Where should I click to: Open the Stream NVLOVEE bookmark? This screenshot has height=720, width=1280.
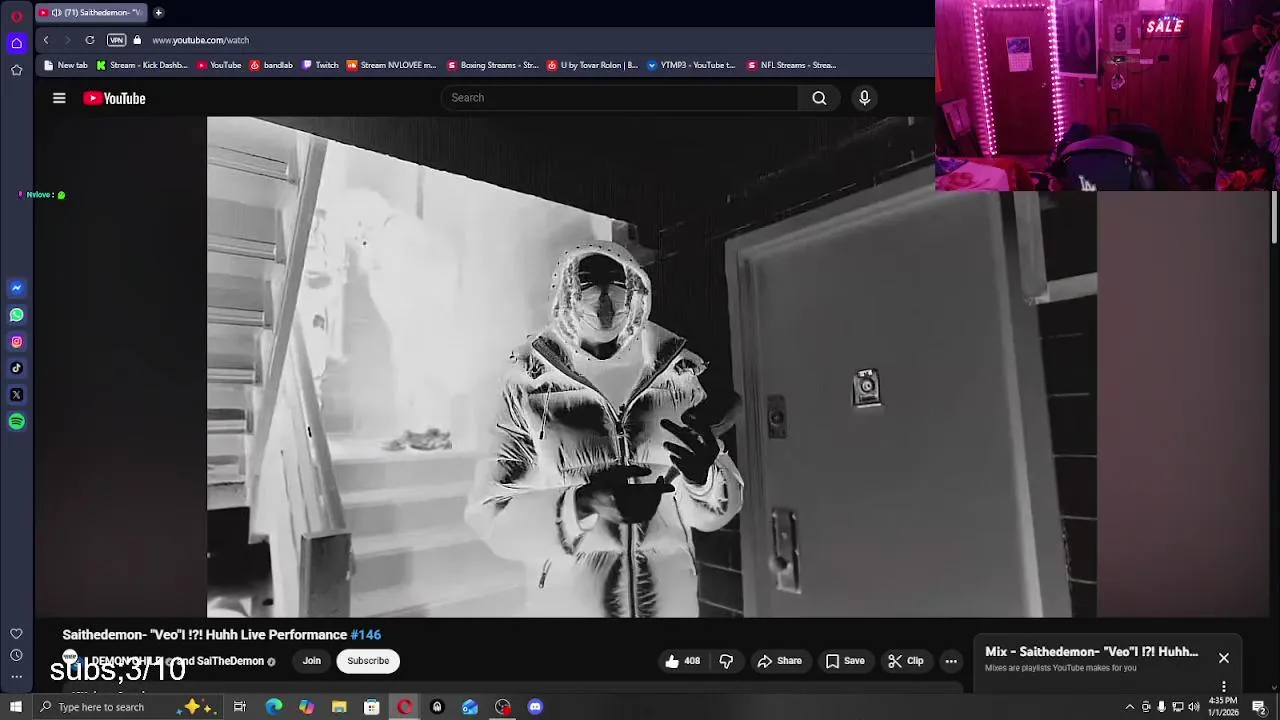(x=392, y=65)
